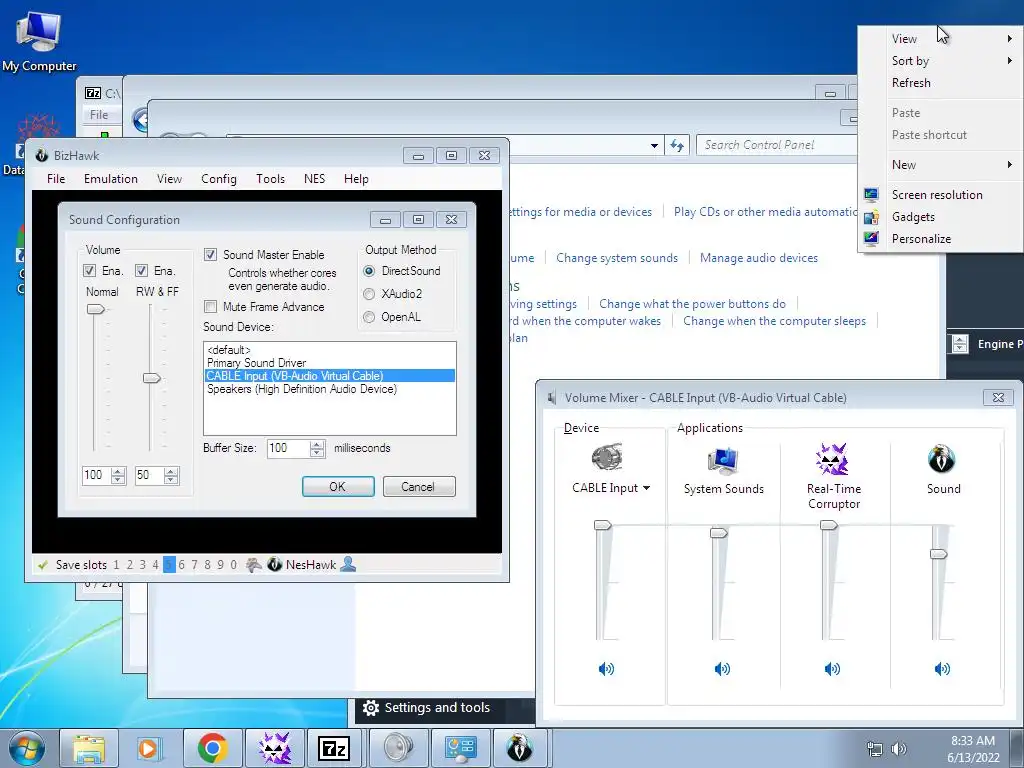
Task: Click the Sound application volume slider thumb
Action: click(x=938, y=554)
